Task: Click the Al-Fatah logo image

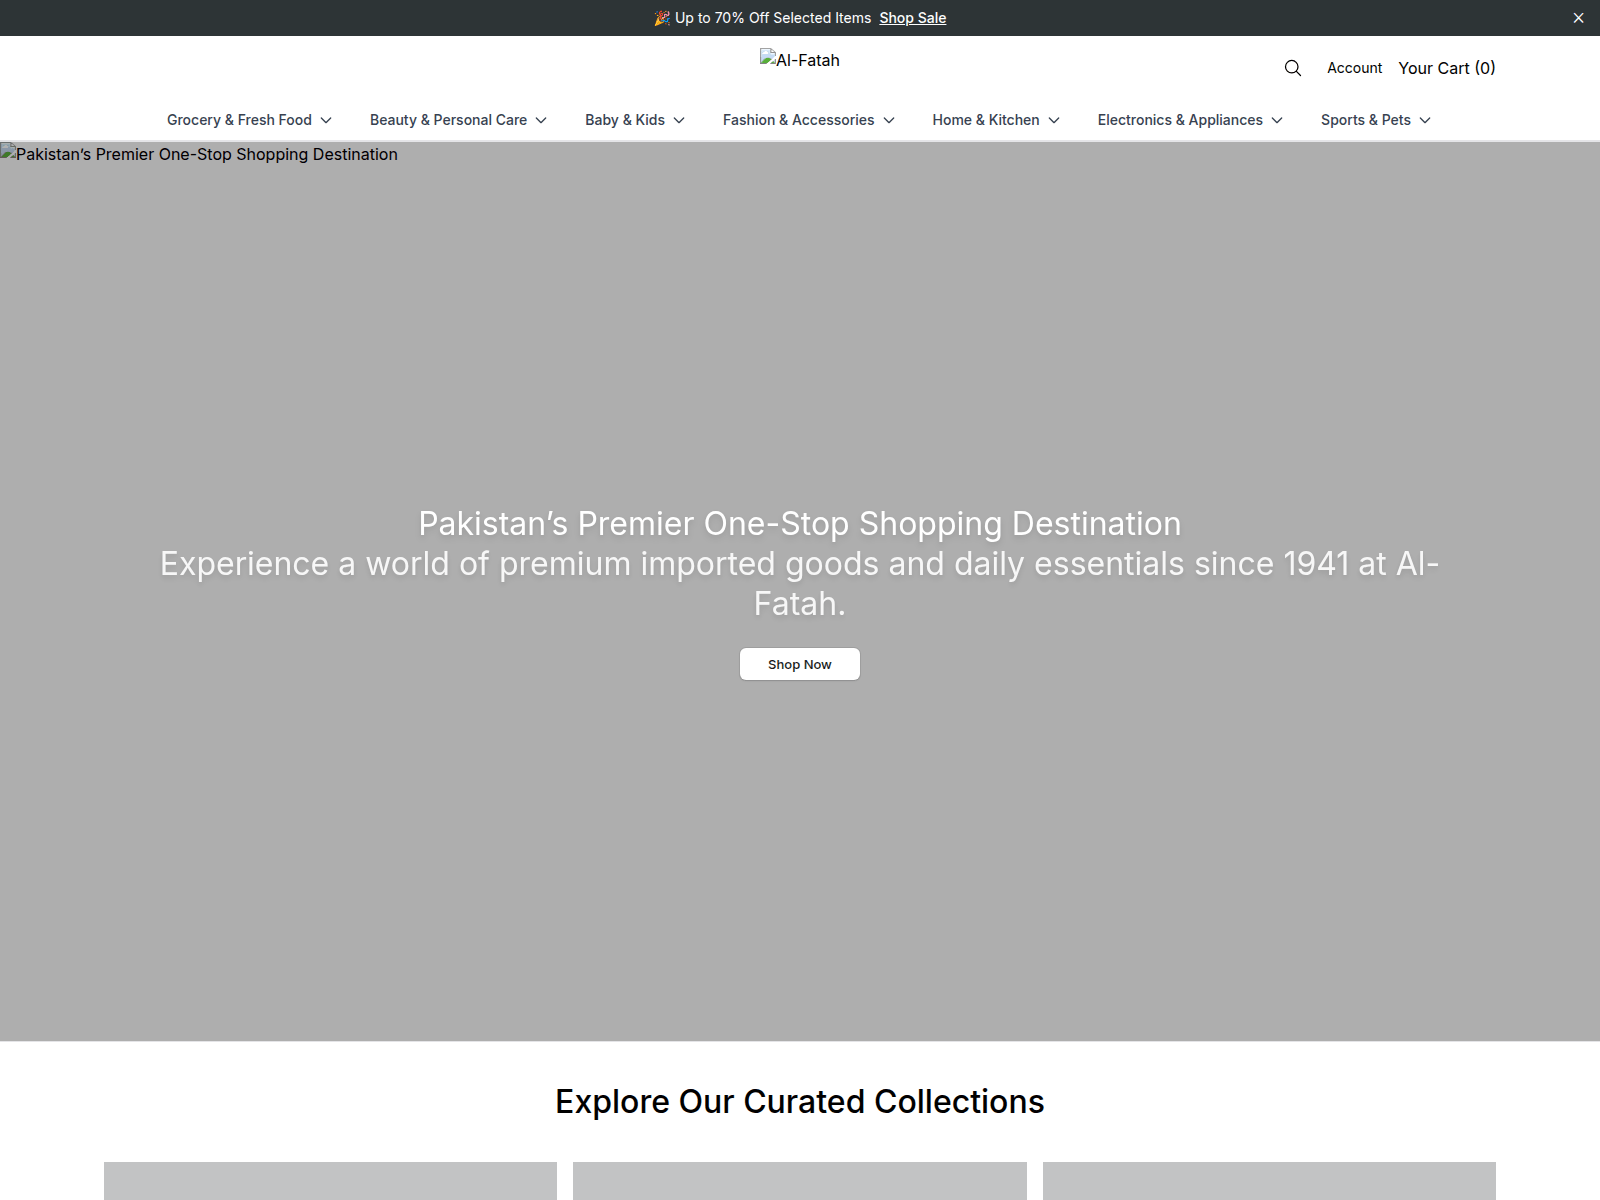Action: click(800, 60)
